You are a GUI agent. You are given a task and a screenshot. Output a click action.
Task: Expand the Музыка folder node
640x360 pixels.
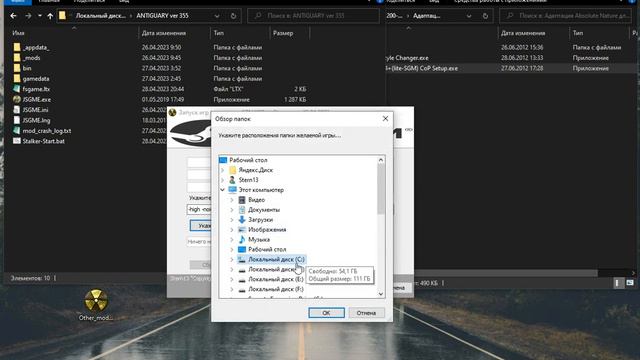pyautogui.click(x=232, y=240)
